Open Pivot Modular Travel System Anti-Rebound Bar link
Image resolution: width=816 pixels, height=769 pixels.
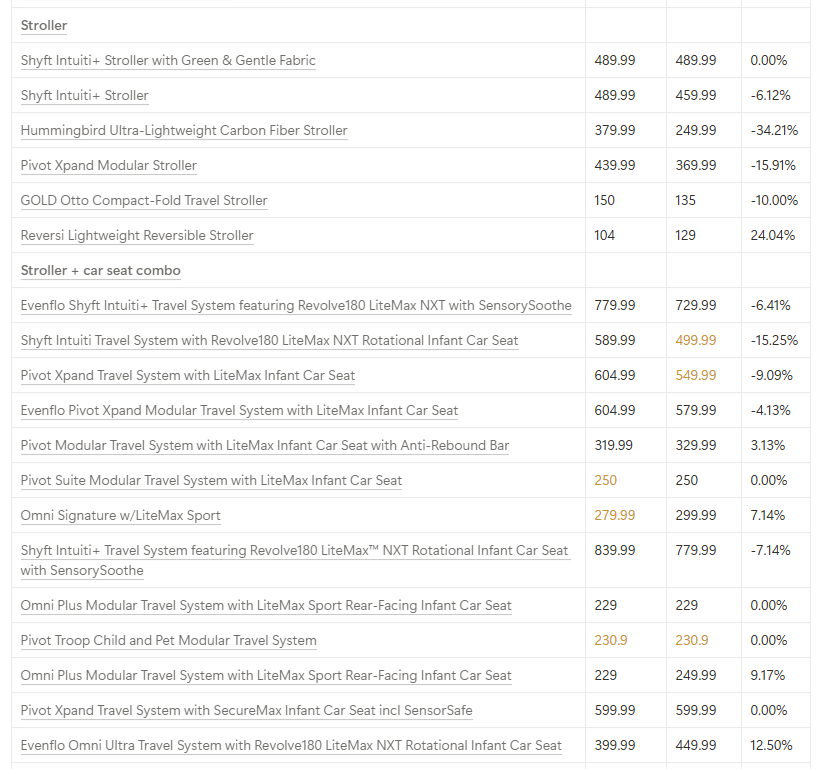click(x=265, y=445)
